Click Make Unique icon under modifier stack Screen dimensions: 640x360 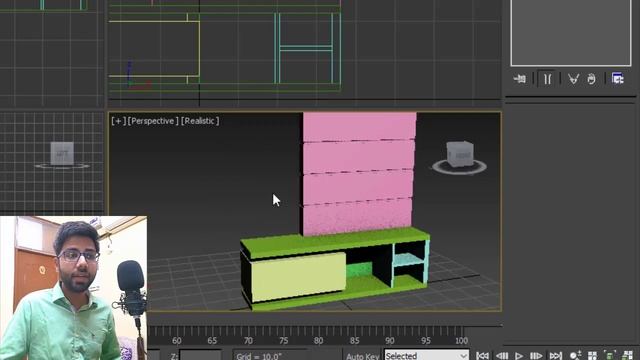pyautogui.click(x=573, y=78)
